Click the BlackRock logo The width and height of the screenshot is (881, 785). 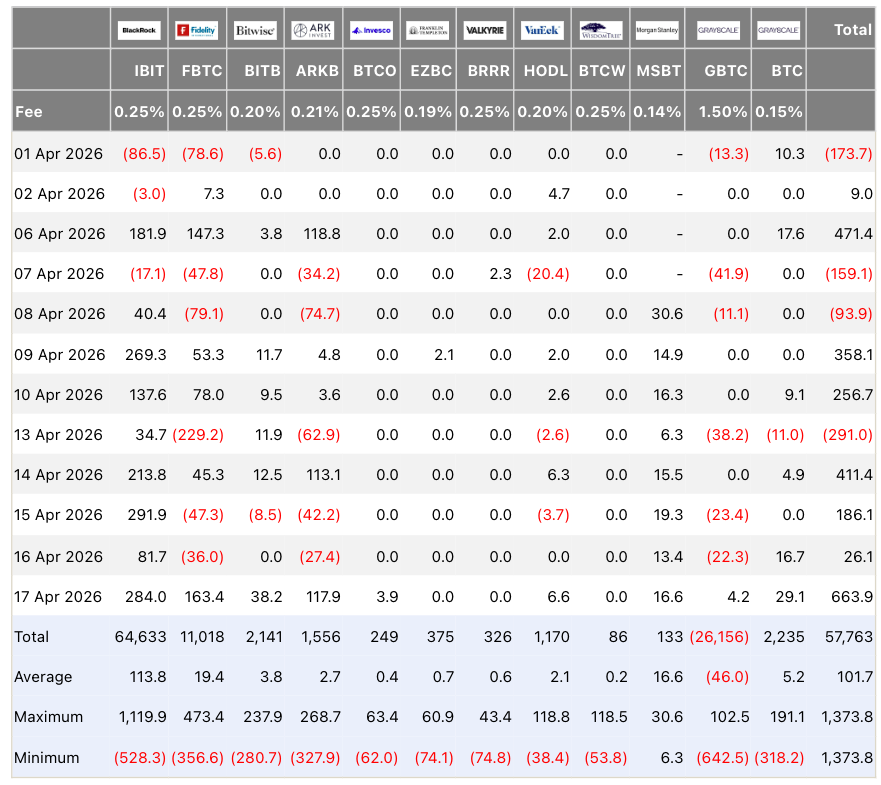(139, 30)
